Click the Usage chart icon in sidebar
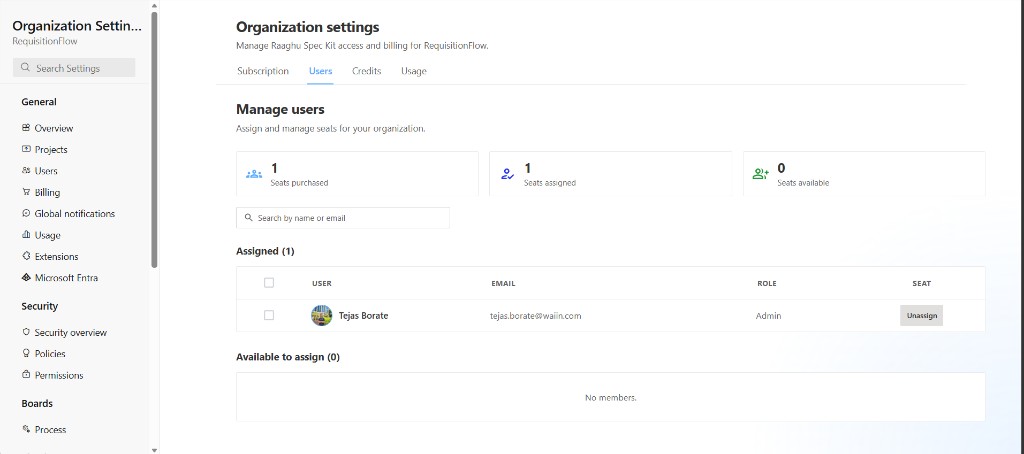1024x454 pixels. pos(26,235)
